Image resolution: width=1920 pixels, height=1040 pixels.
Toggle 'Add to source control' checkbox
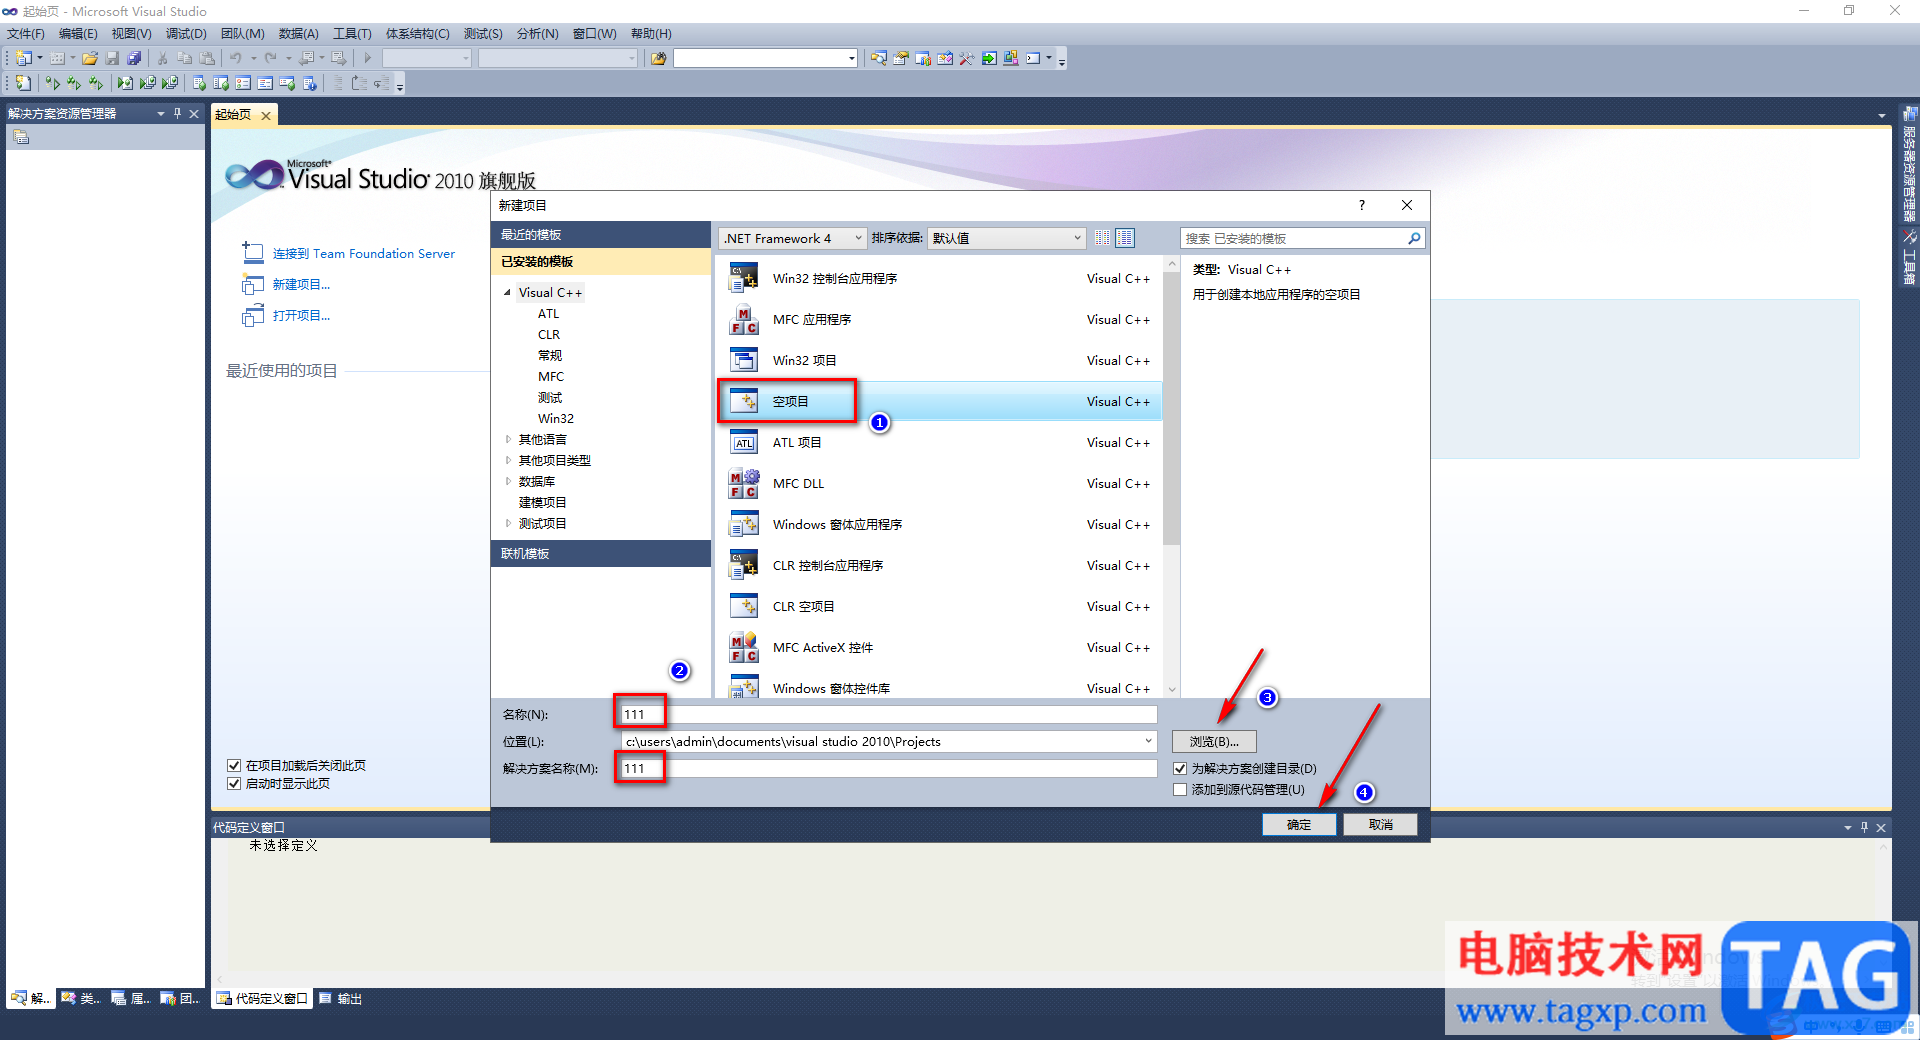1180,789
